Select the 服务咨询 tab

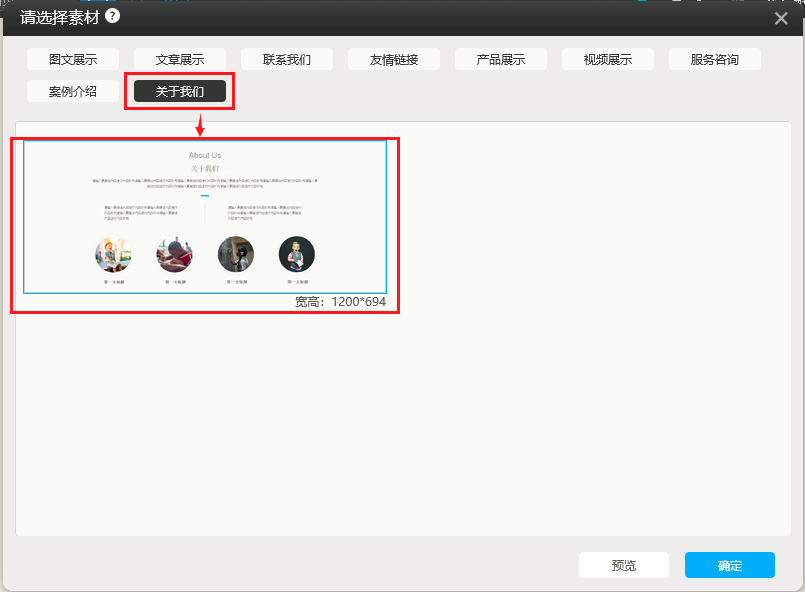[715, 59]
